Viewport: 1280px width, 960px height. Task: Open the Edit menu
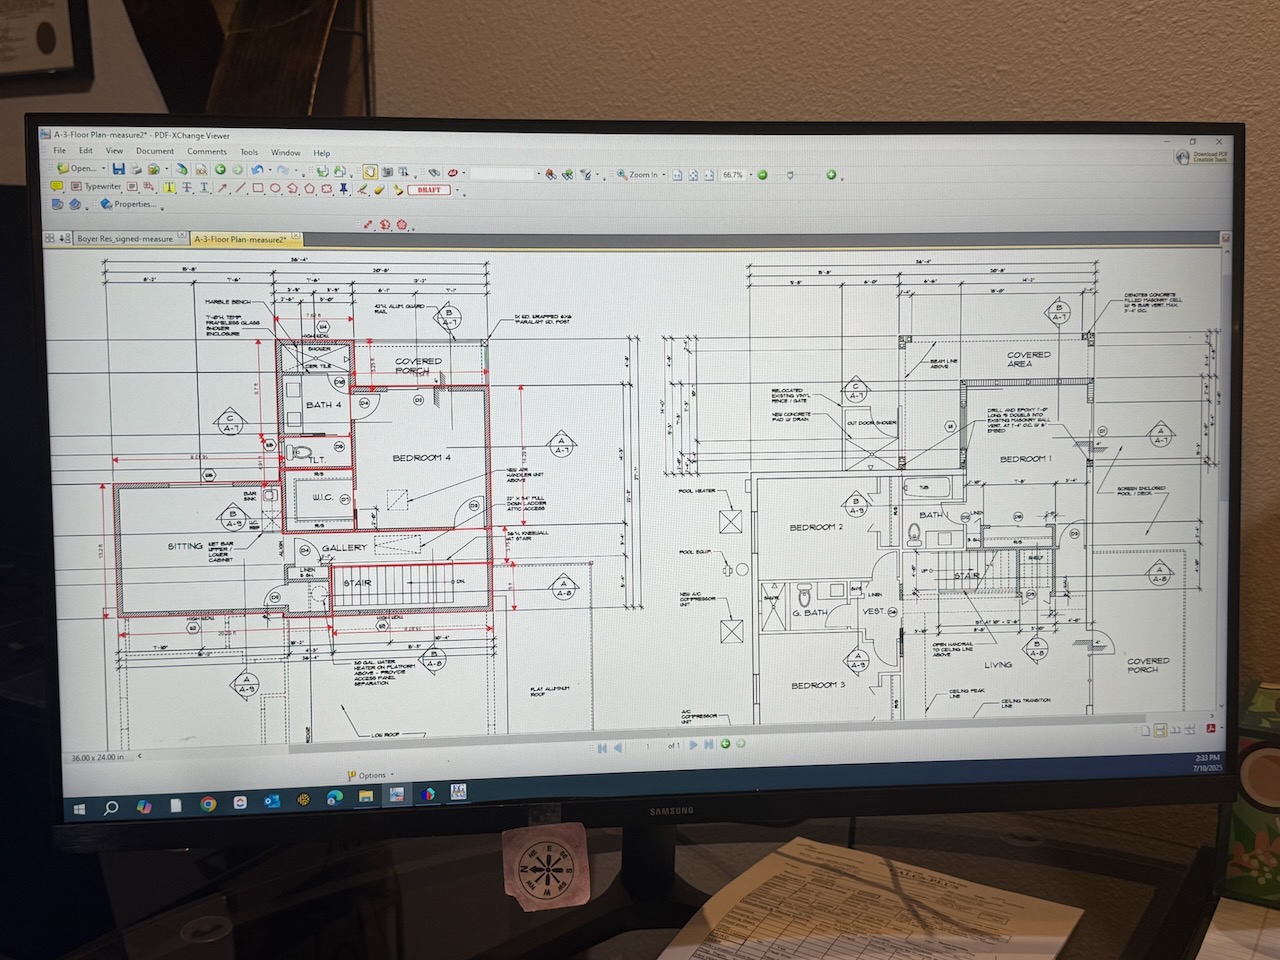click(x=86, y=151)
